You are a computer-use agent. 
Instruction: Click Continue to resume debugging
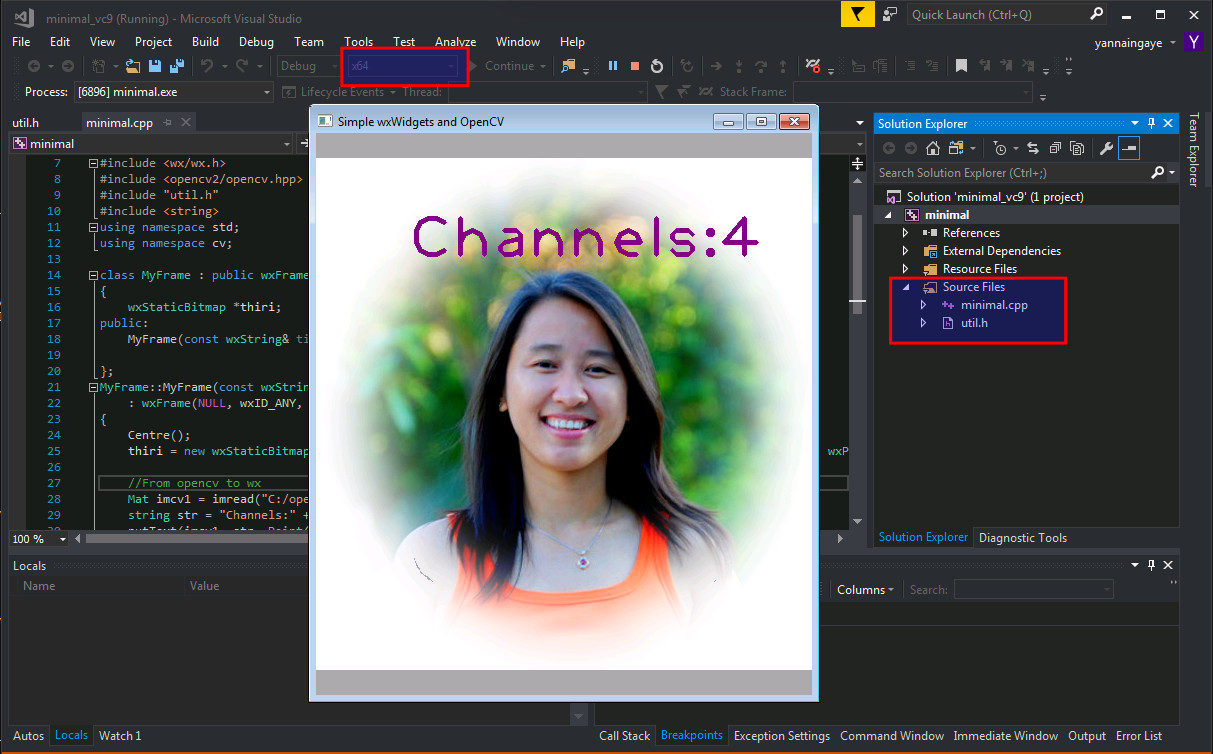click(510, 66)
